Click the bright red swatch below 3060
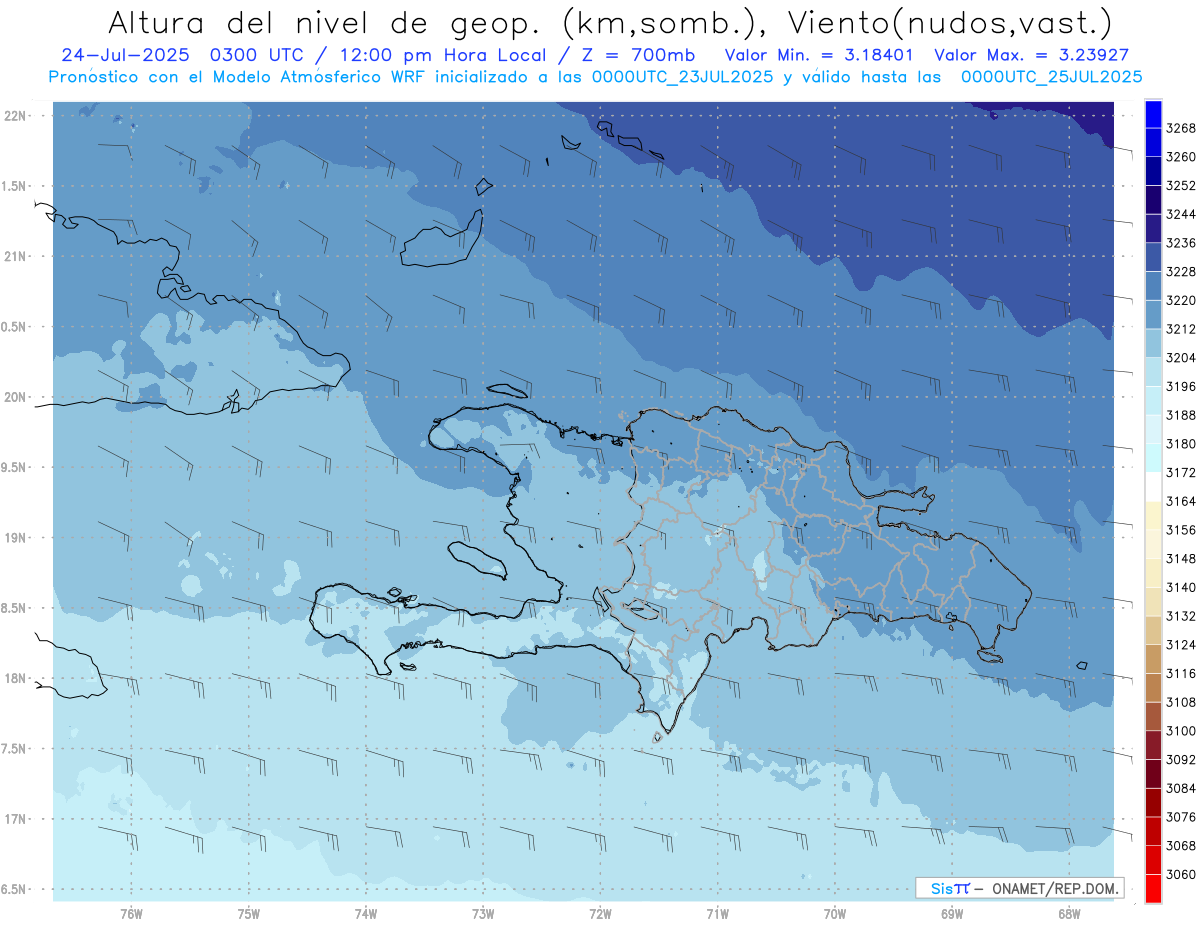The image size is (1200, 927). (x=1153, y=889)
